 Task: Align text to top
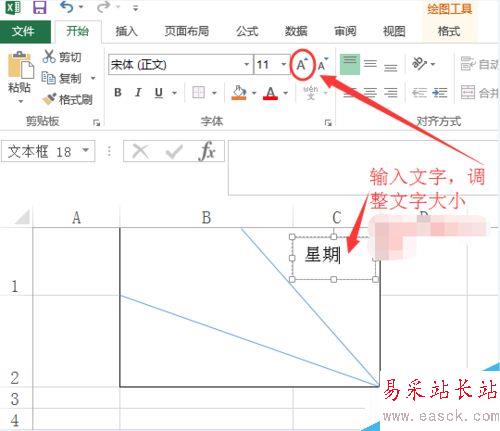coord(350,64)
